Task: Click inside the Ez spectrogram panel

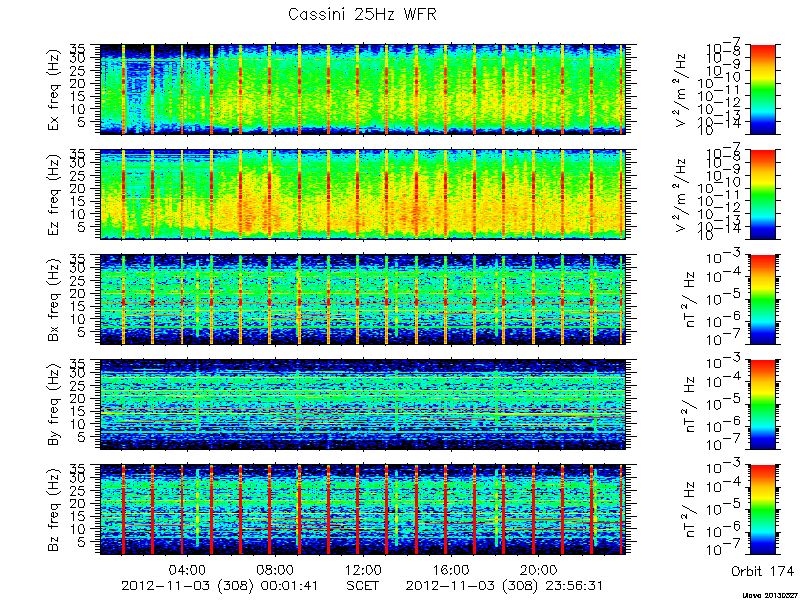Action: pos(362,194)
